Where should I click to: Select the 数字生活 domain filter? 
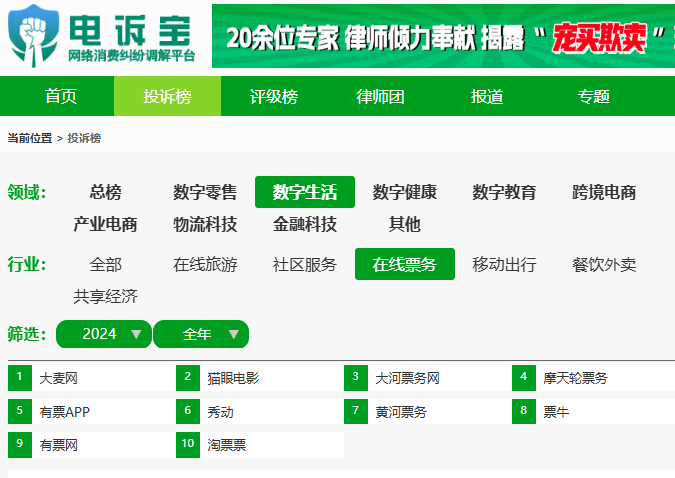[x=305, y=192]
